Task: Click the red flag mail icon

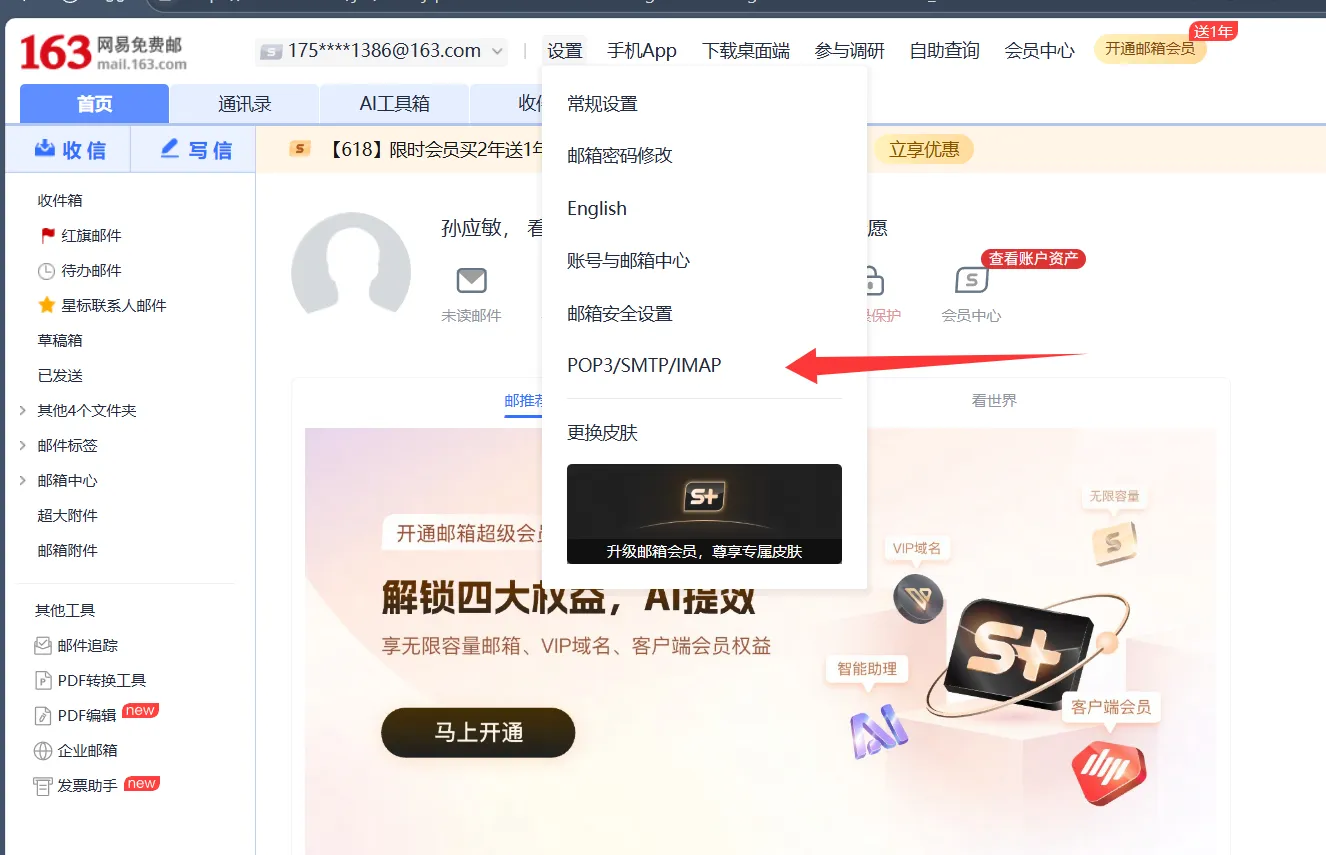Action: (x=47, y=236)
